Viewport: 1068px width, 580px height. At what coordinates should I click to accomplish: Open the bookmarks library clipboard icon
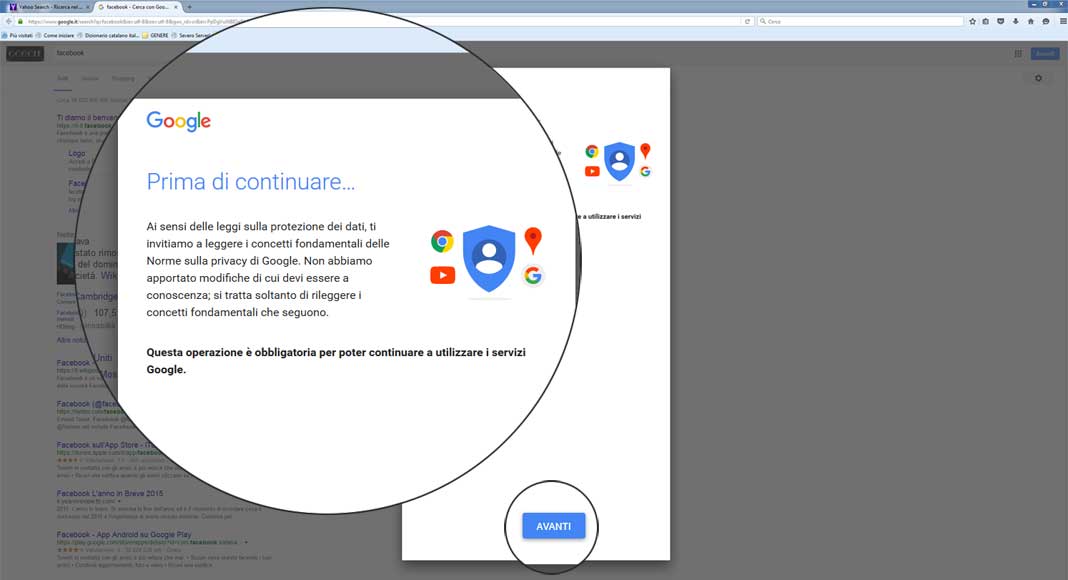click(x=986, y=21)
